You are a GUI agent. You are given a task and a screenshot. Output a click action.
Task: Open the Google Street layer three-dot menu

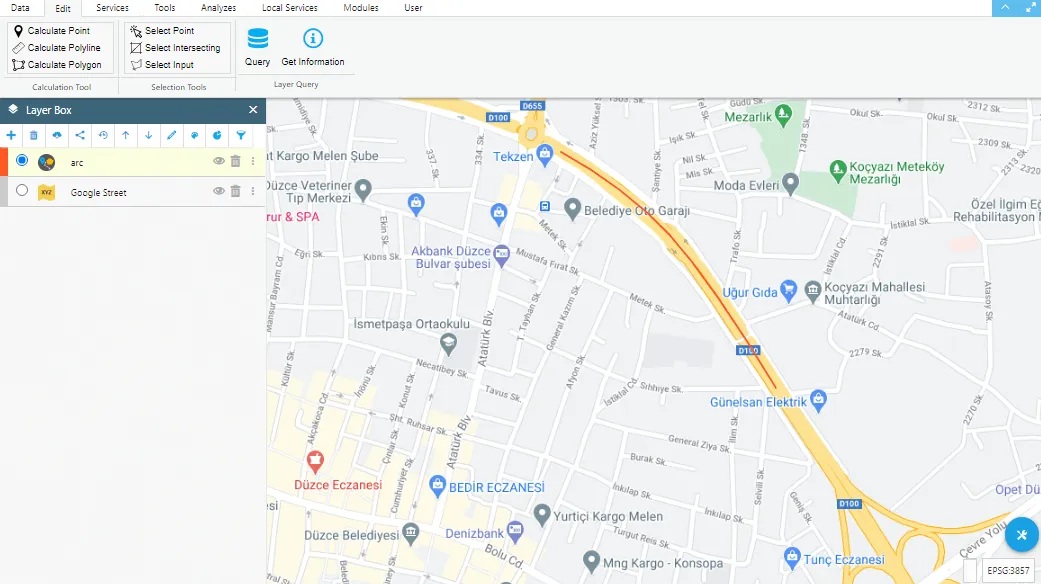click(x=253, y=191)
